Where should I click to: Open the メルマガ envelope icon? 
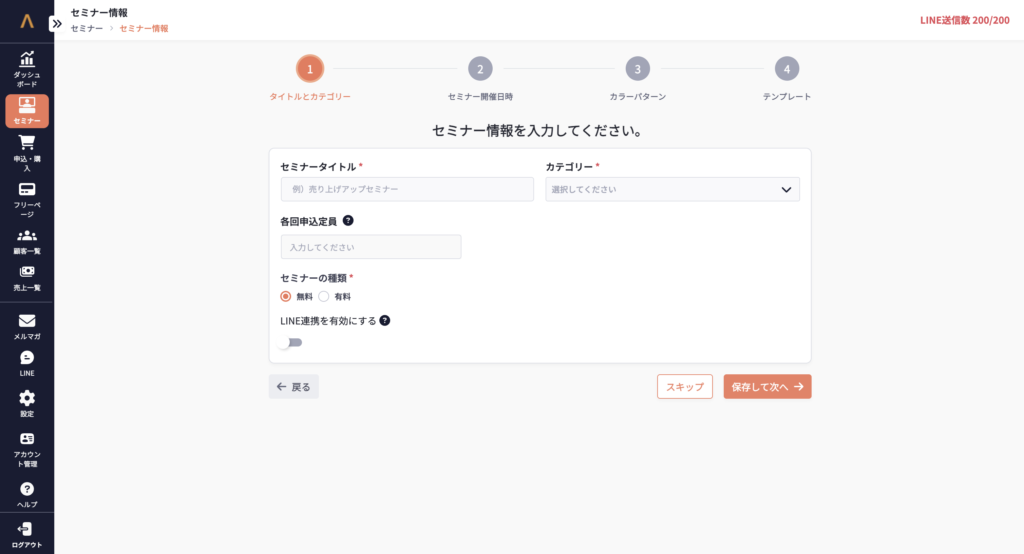pos(27,321)
